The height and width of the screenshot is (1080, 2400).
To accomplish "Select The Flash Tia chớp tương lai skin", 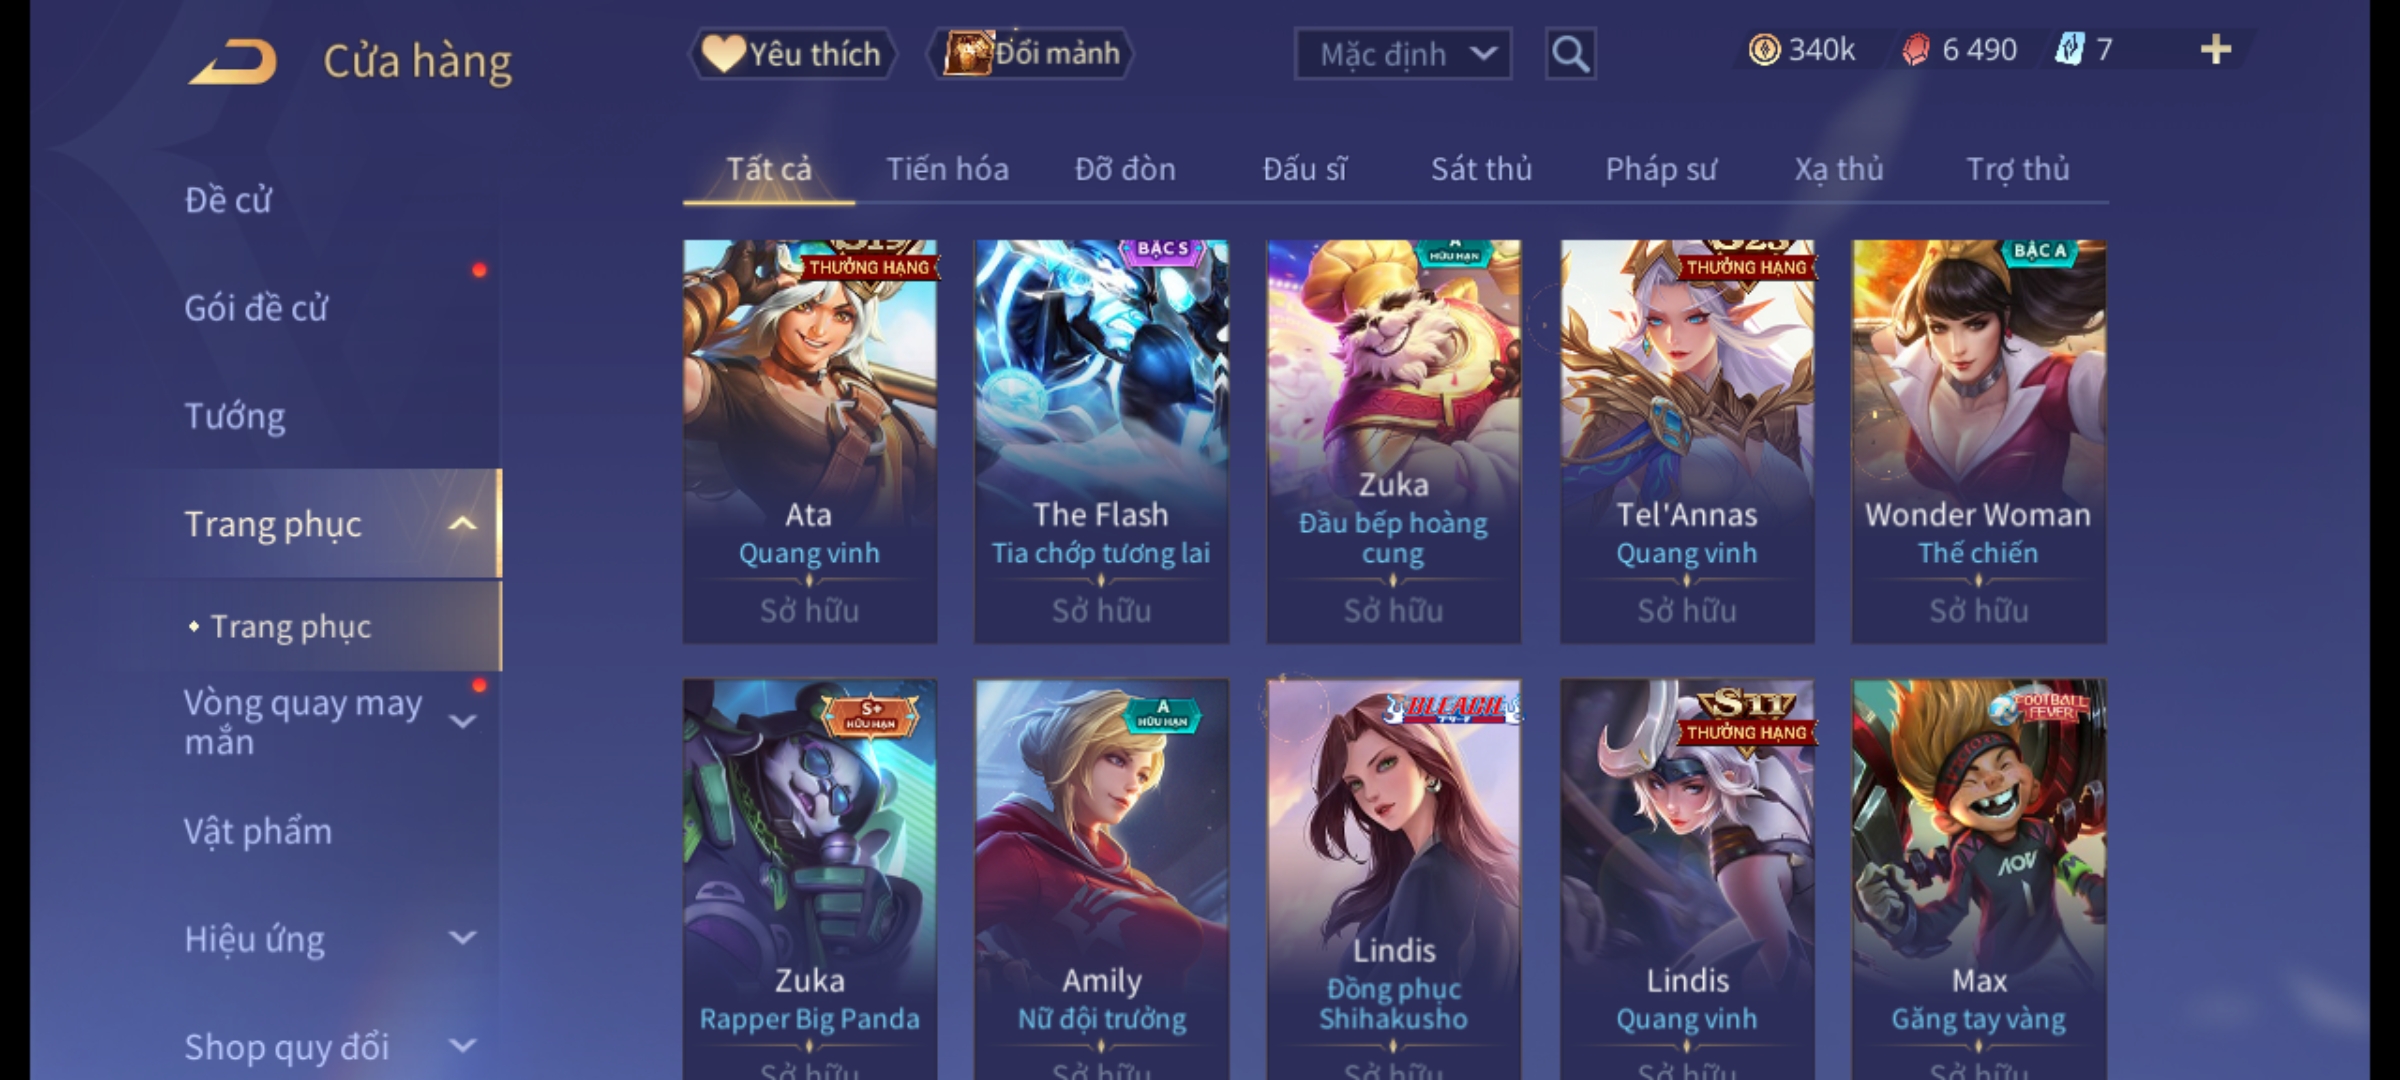I will pyautogui.click(x=1101, y=441).
